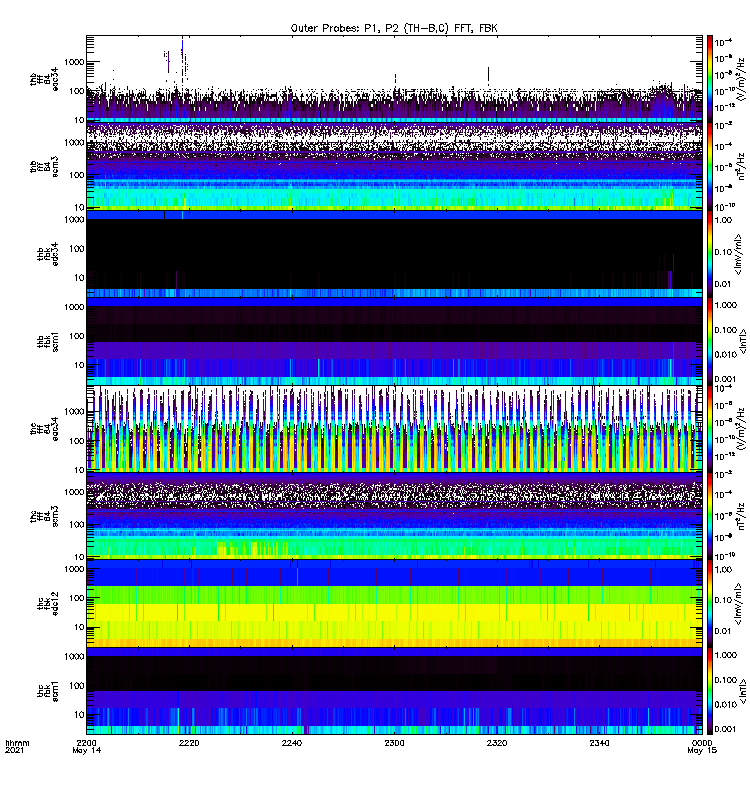Click the color bar beside thb fff scm3 panel
750x800 pixels.
(710, 166)
